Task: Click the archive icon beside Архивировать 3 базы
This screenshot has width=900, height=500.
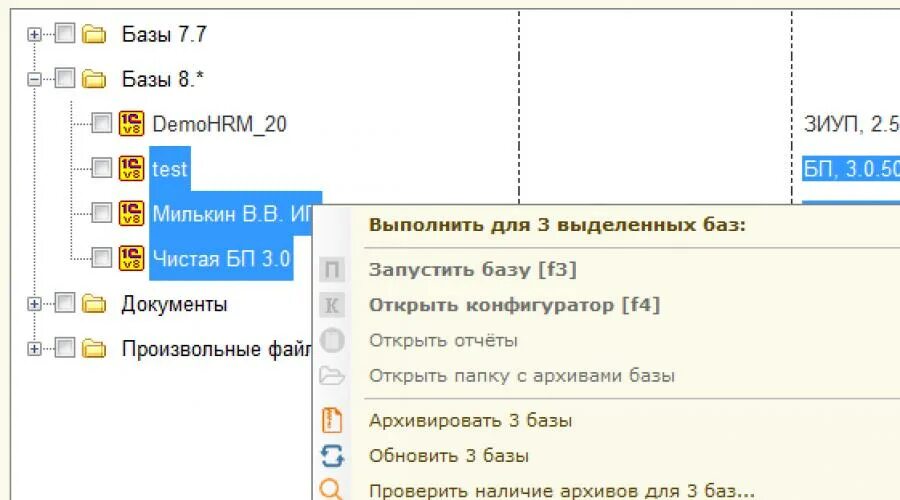Action: click(332, 420)
